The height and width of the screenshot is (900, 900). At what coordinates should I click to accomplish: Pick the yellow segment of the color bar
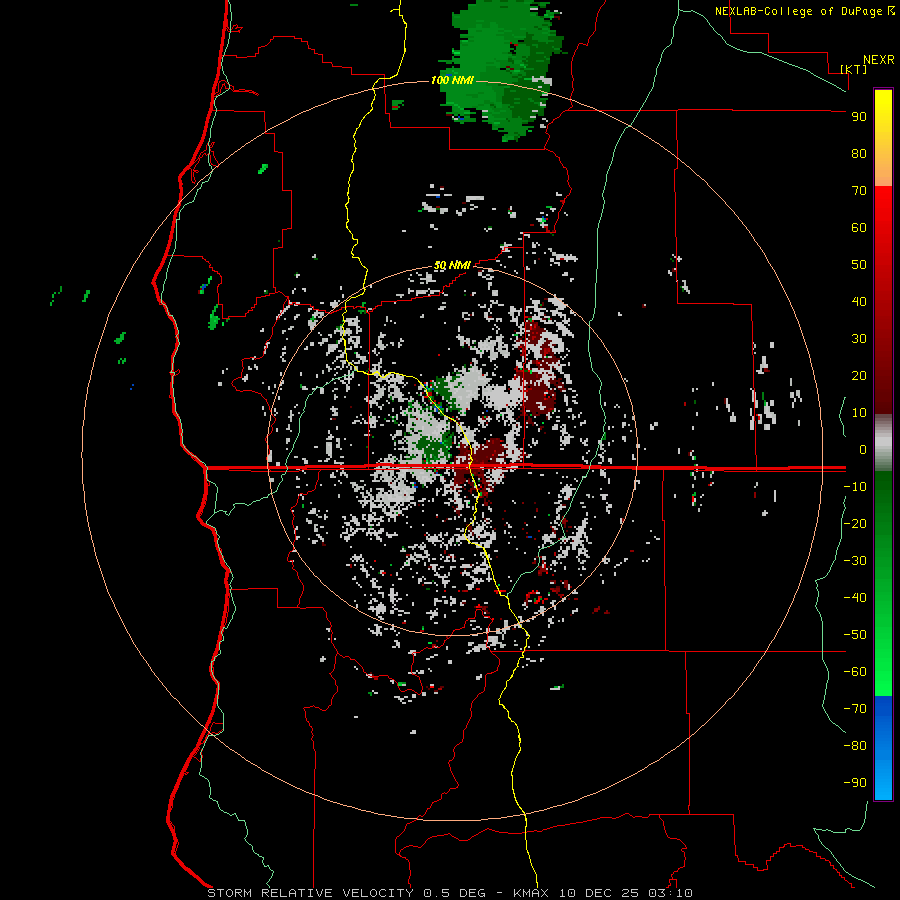tap(883, 138)
